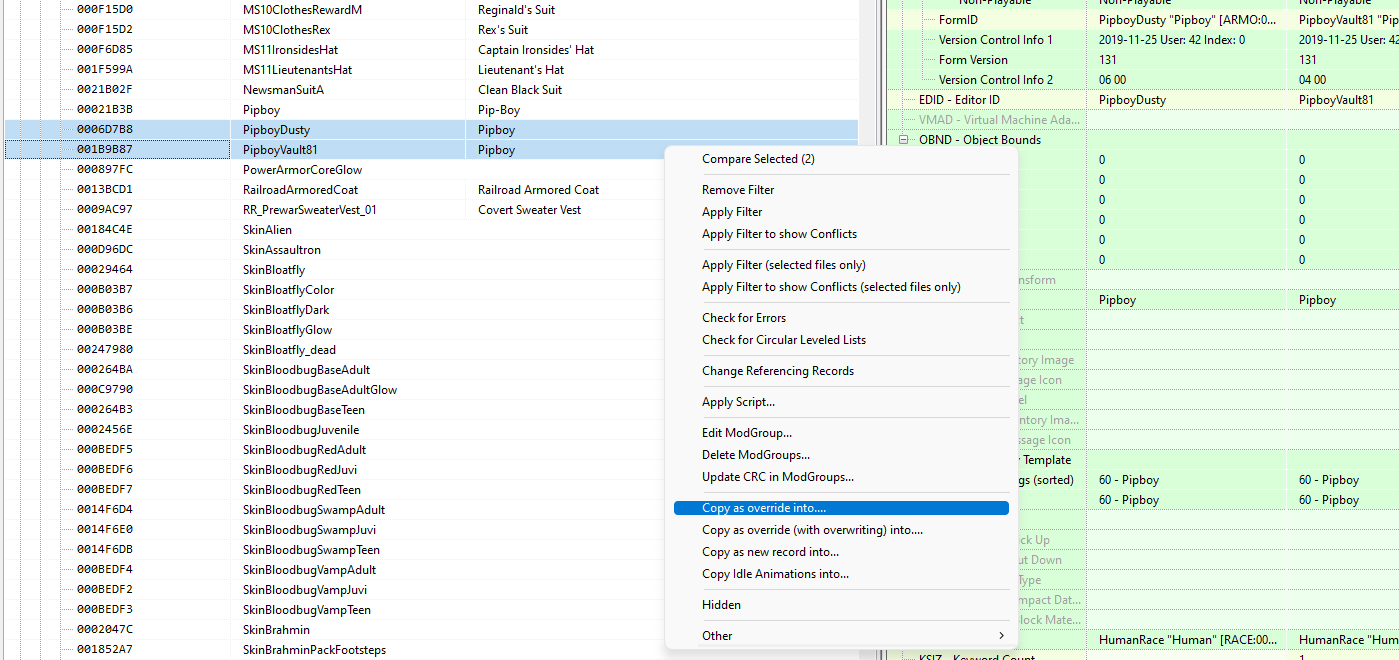
Task: Select the PipboyDusty record row
Action: 431,130
